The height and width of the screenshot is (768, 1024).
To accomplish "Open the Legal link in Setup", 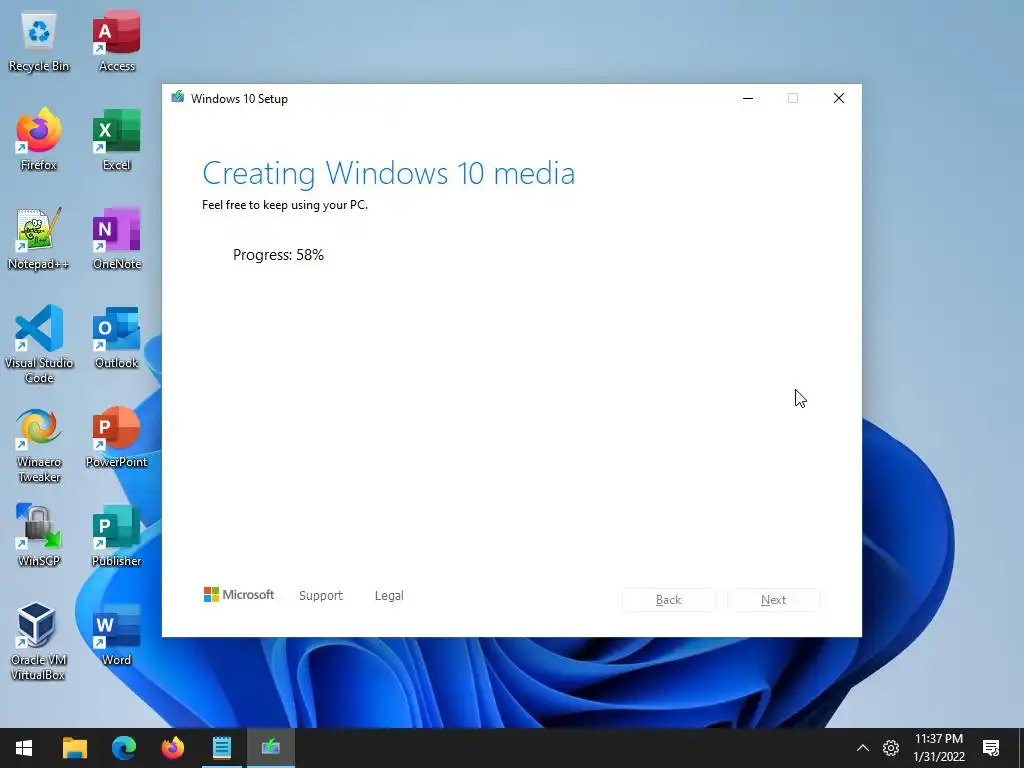I will tap(389, 596).
